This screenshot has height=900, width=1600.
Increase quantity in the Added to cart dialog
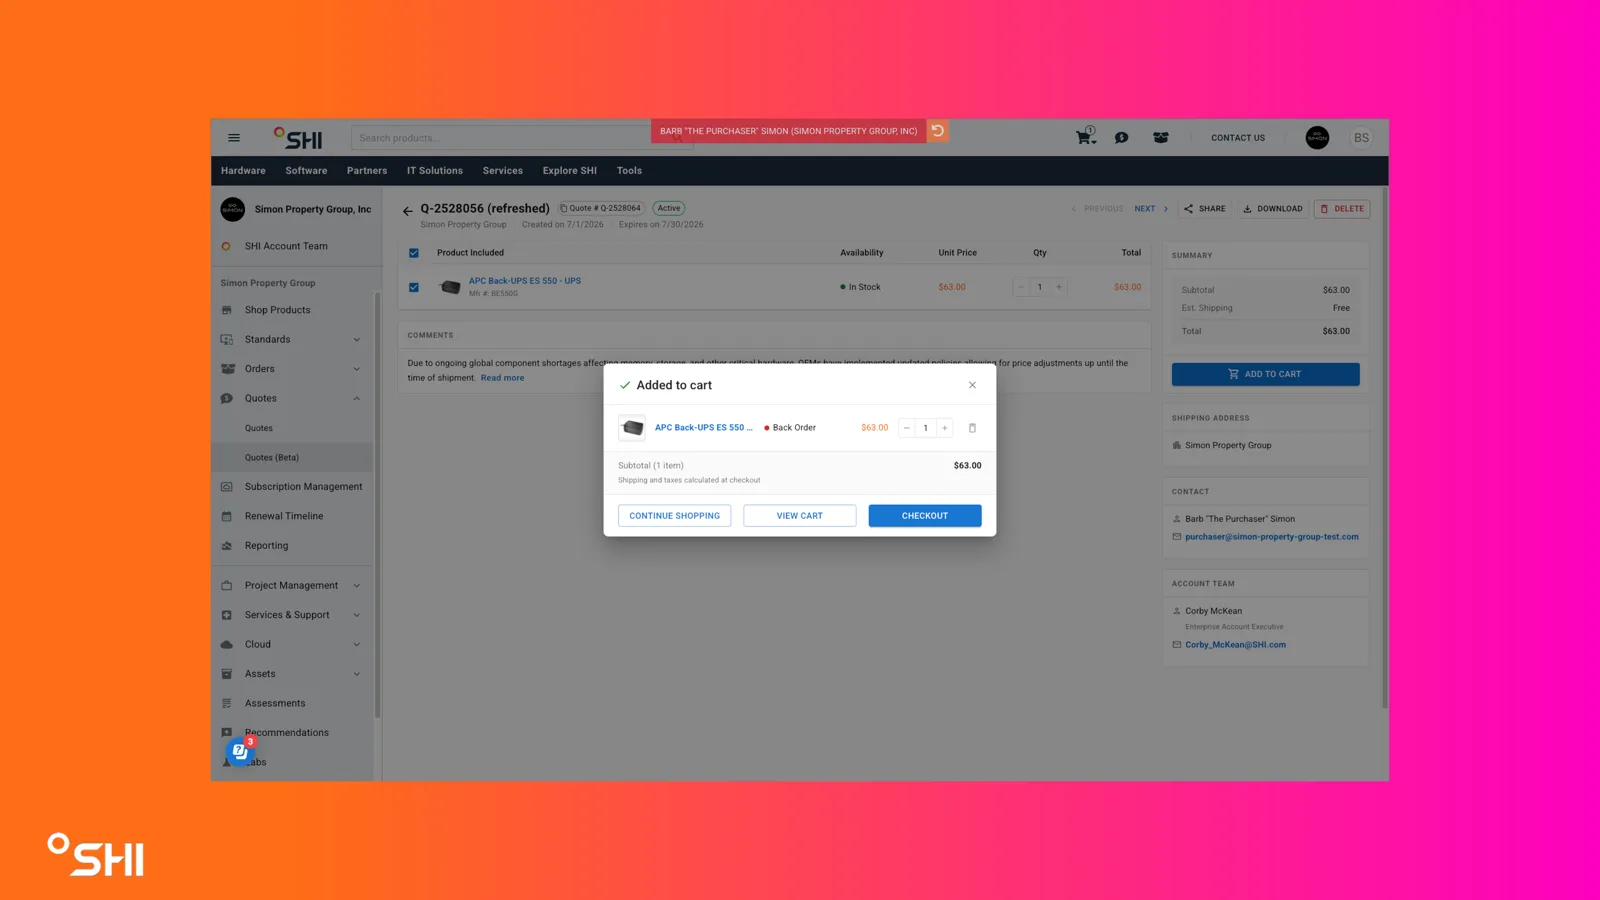coord(944,428)
